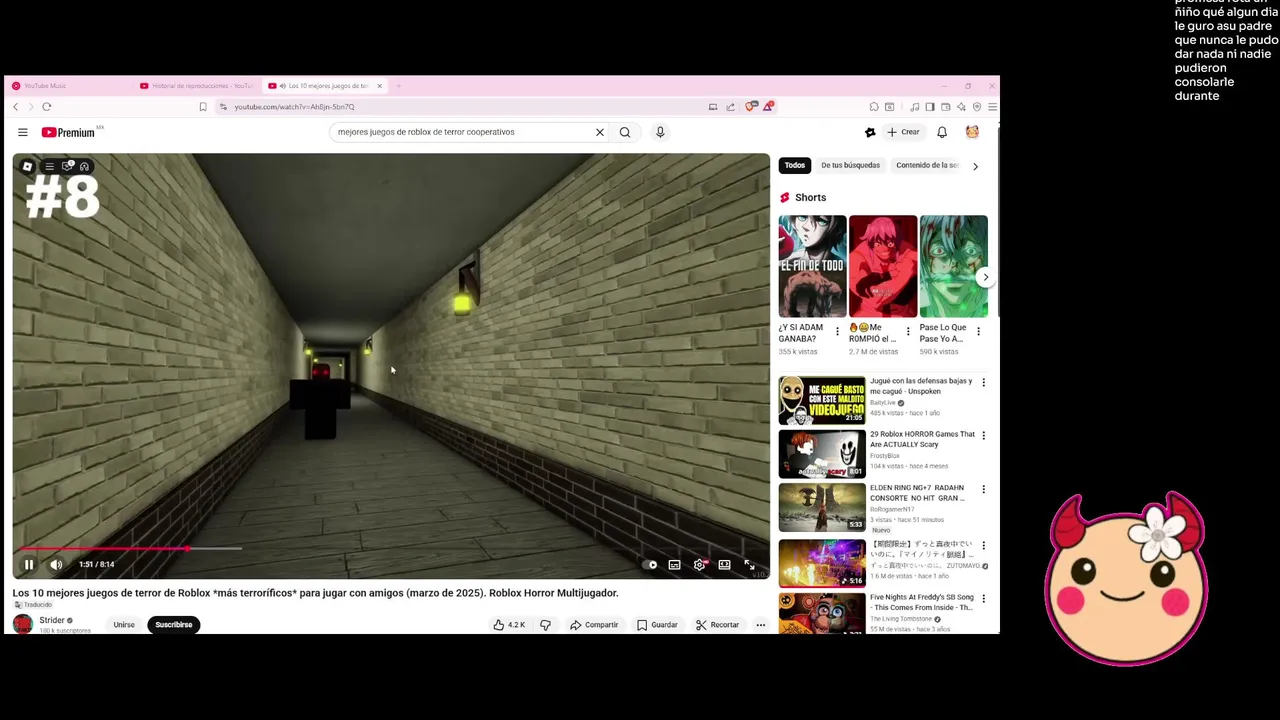Close the current Los 10 mejores tab

tap(379, 86)
